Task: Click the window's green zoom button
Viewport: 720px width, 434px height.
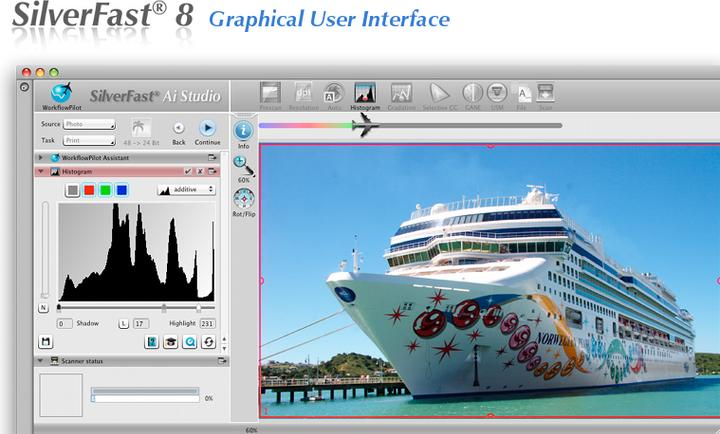Action: pos(54,72)
